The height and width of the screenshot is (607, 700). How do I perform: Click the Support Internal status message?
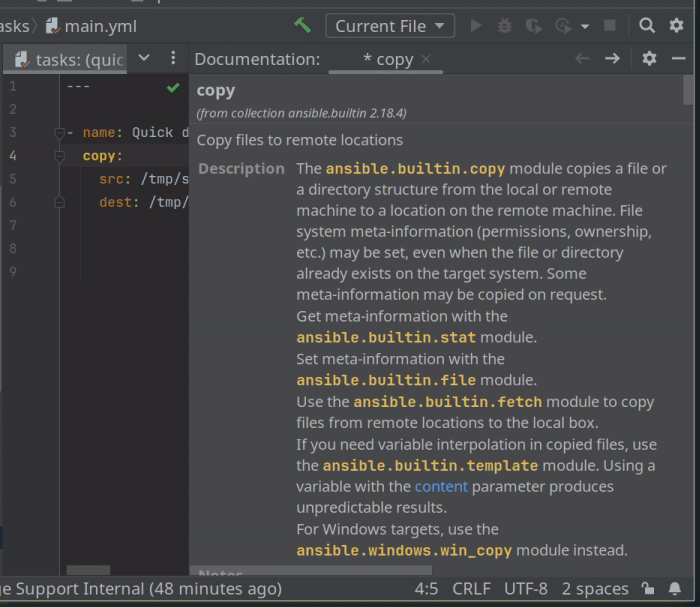coord(141,589)
